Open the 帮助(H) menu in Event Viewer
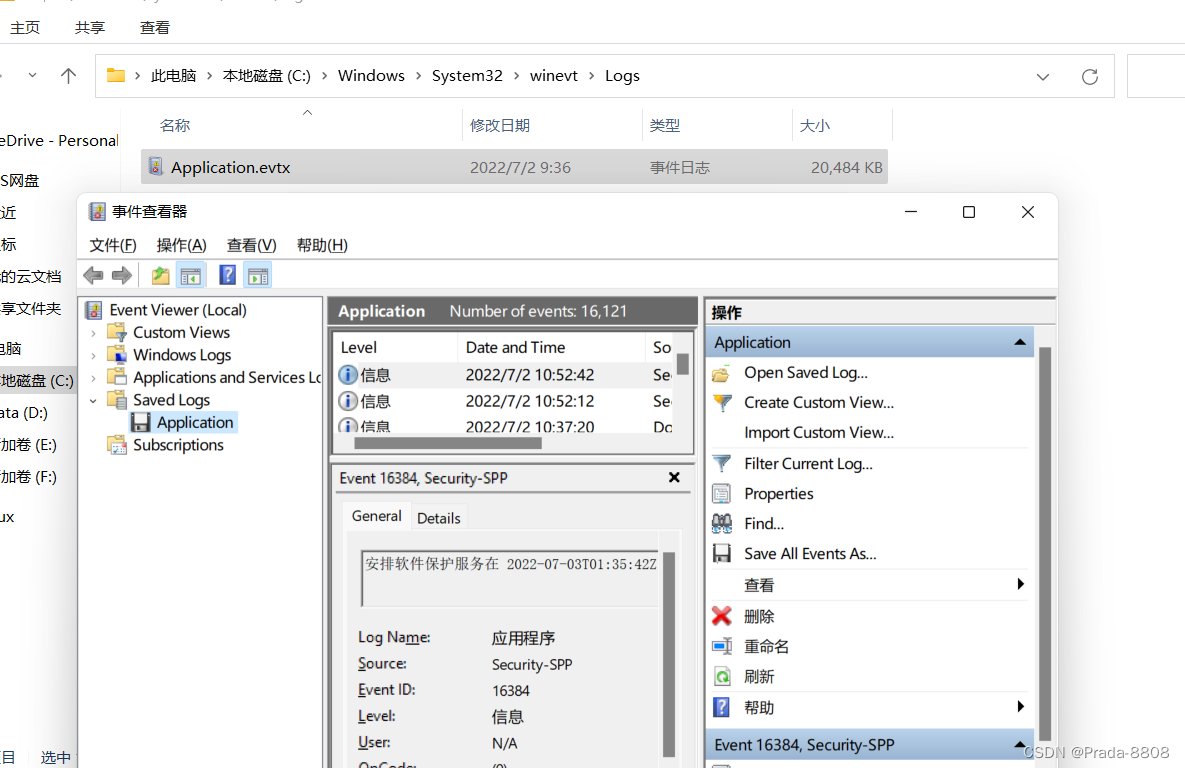1185x768 pixels. [x=322, y=245]
